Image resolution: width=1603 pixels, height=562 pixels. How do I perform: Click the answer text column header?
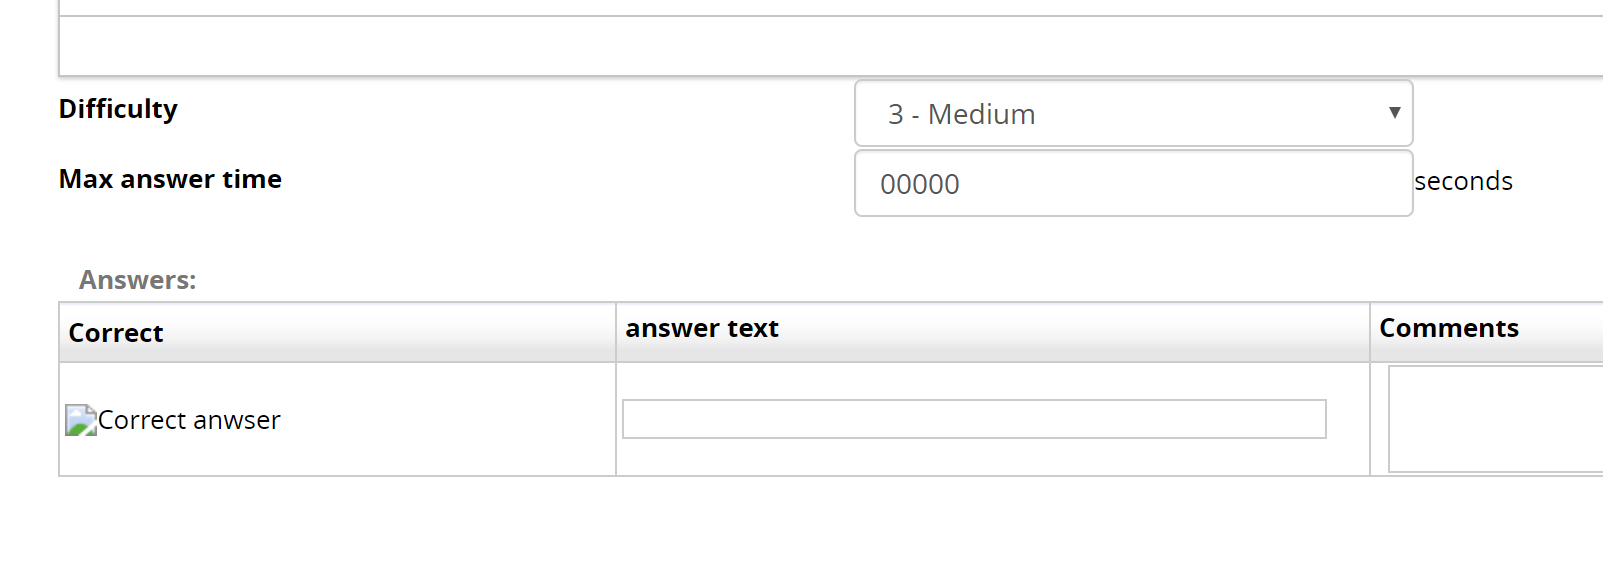tap(702, 329)
